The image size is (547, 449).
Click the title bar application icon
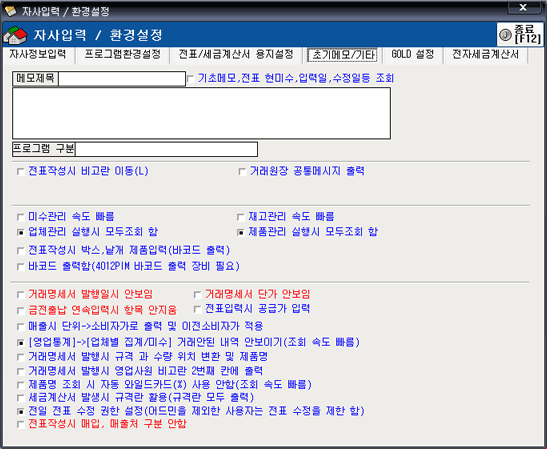pyautogui.click(x=10, y=11)
